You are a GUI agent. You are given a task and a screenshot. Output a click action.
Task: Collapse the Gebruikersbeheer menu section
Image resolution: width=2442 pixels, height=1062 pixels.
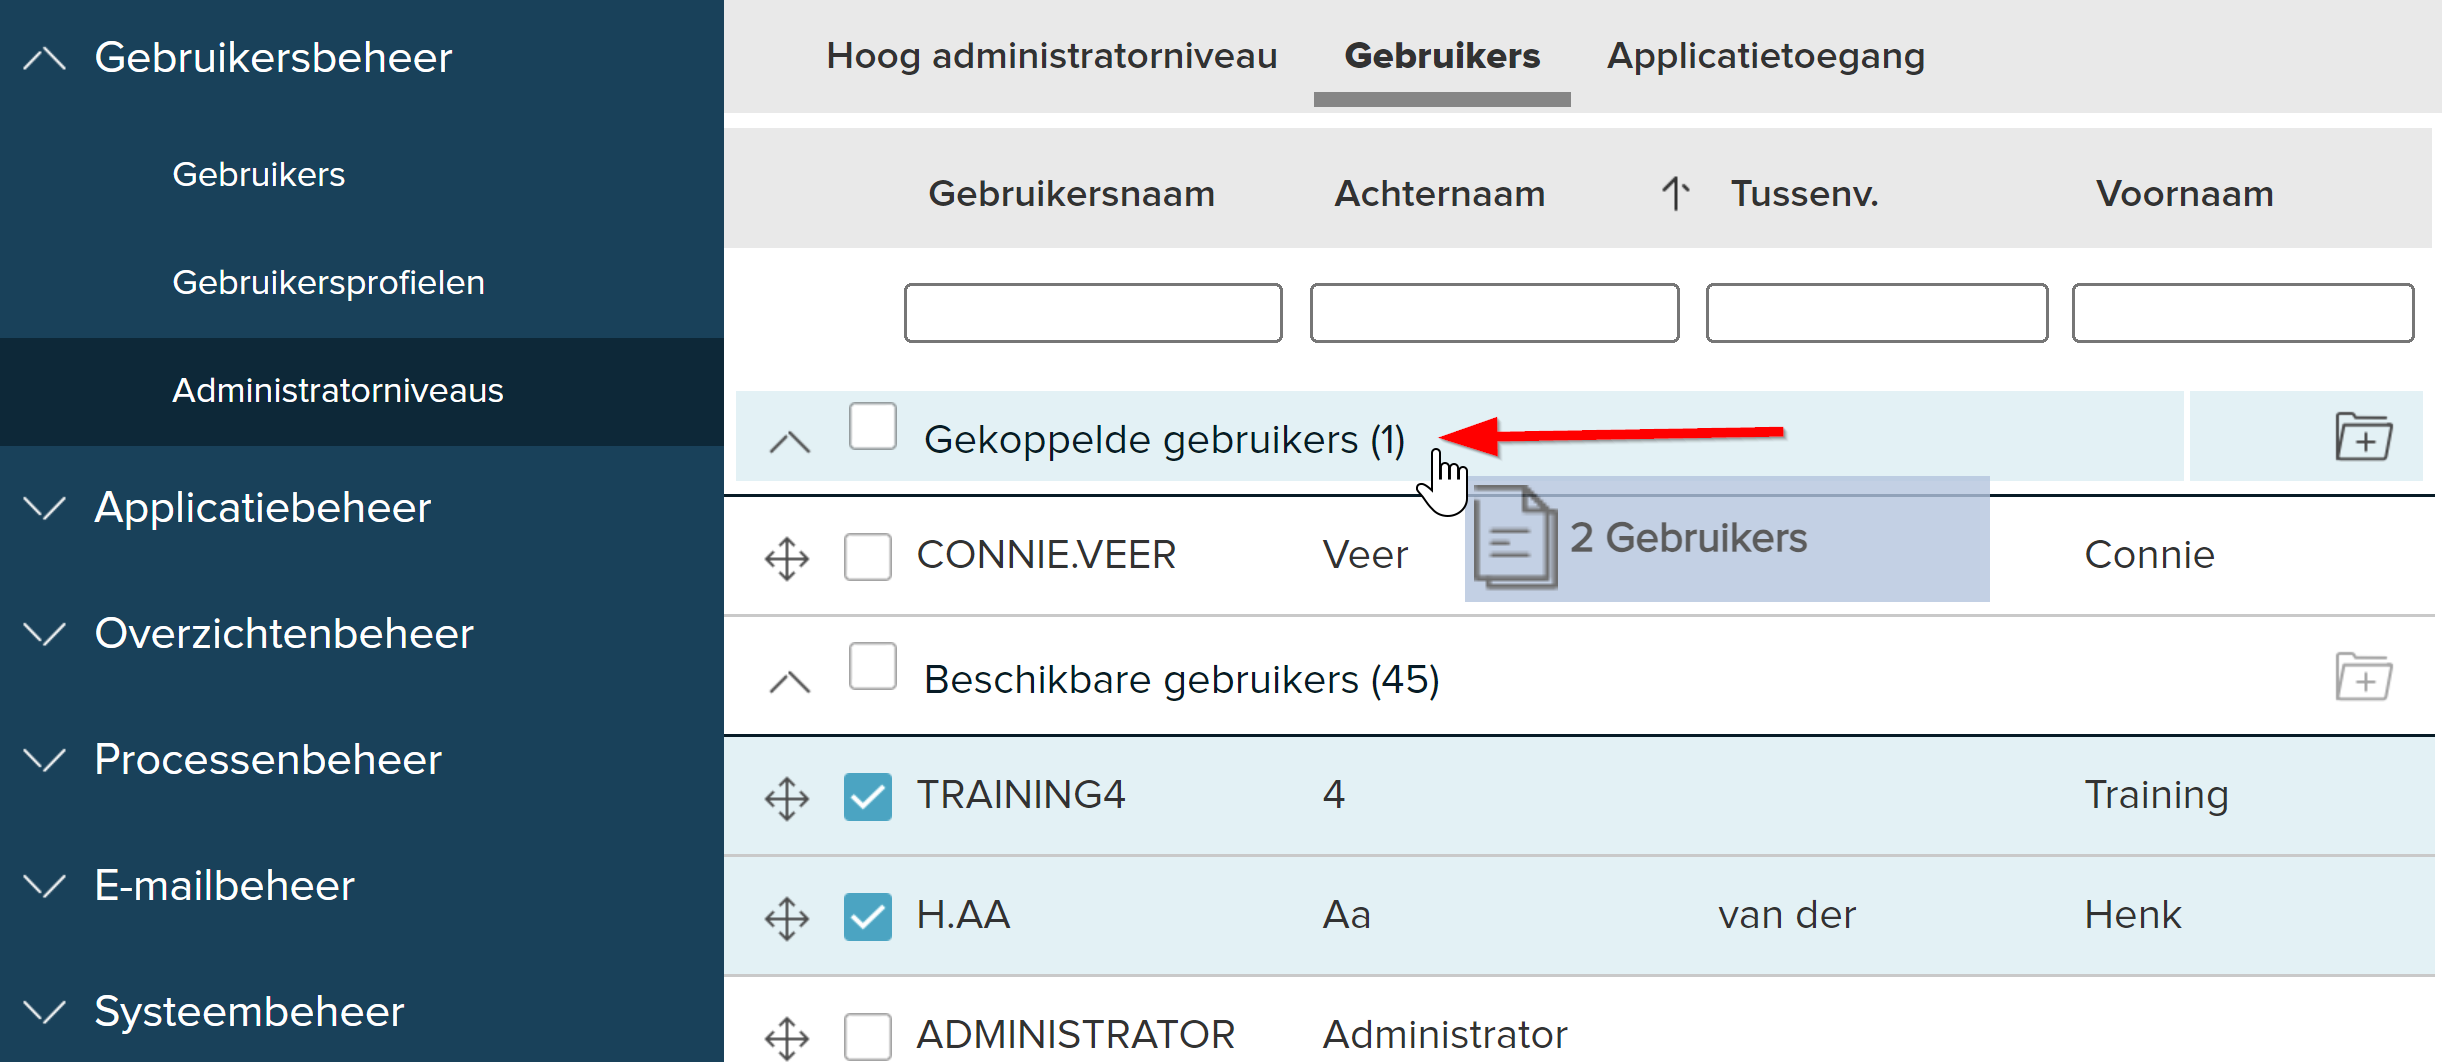pyautogui.click(x=44, y=59)
